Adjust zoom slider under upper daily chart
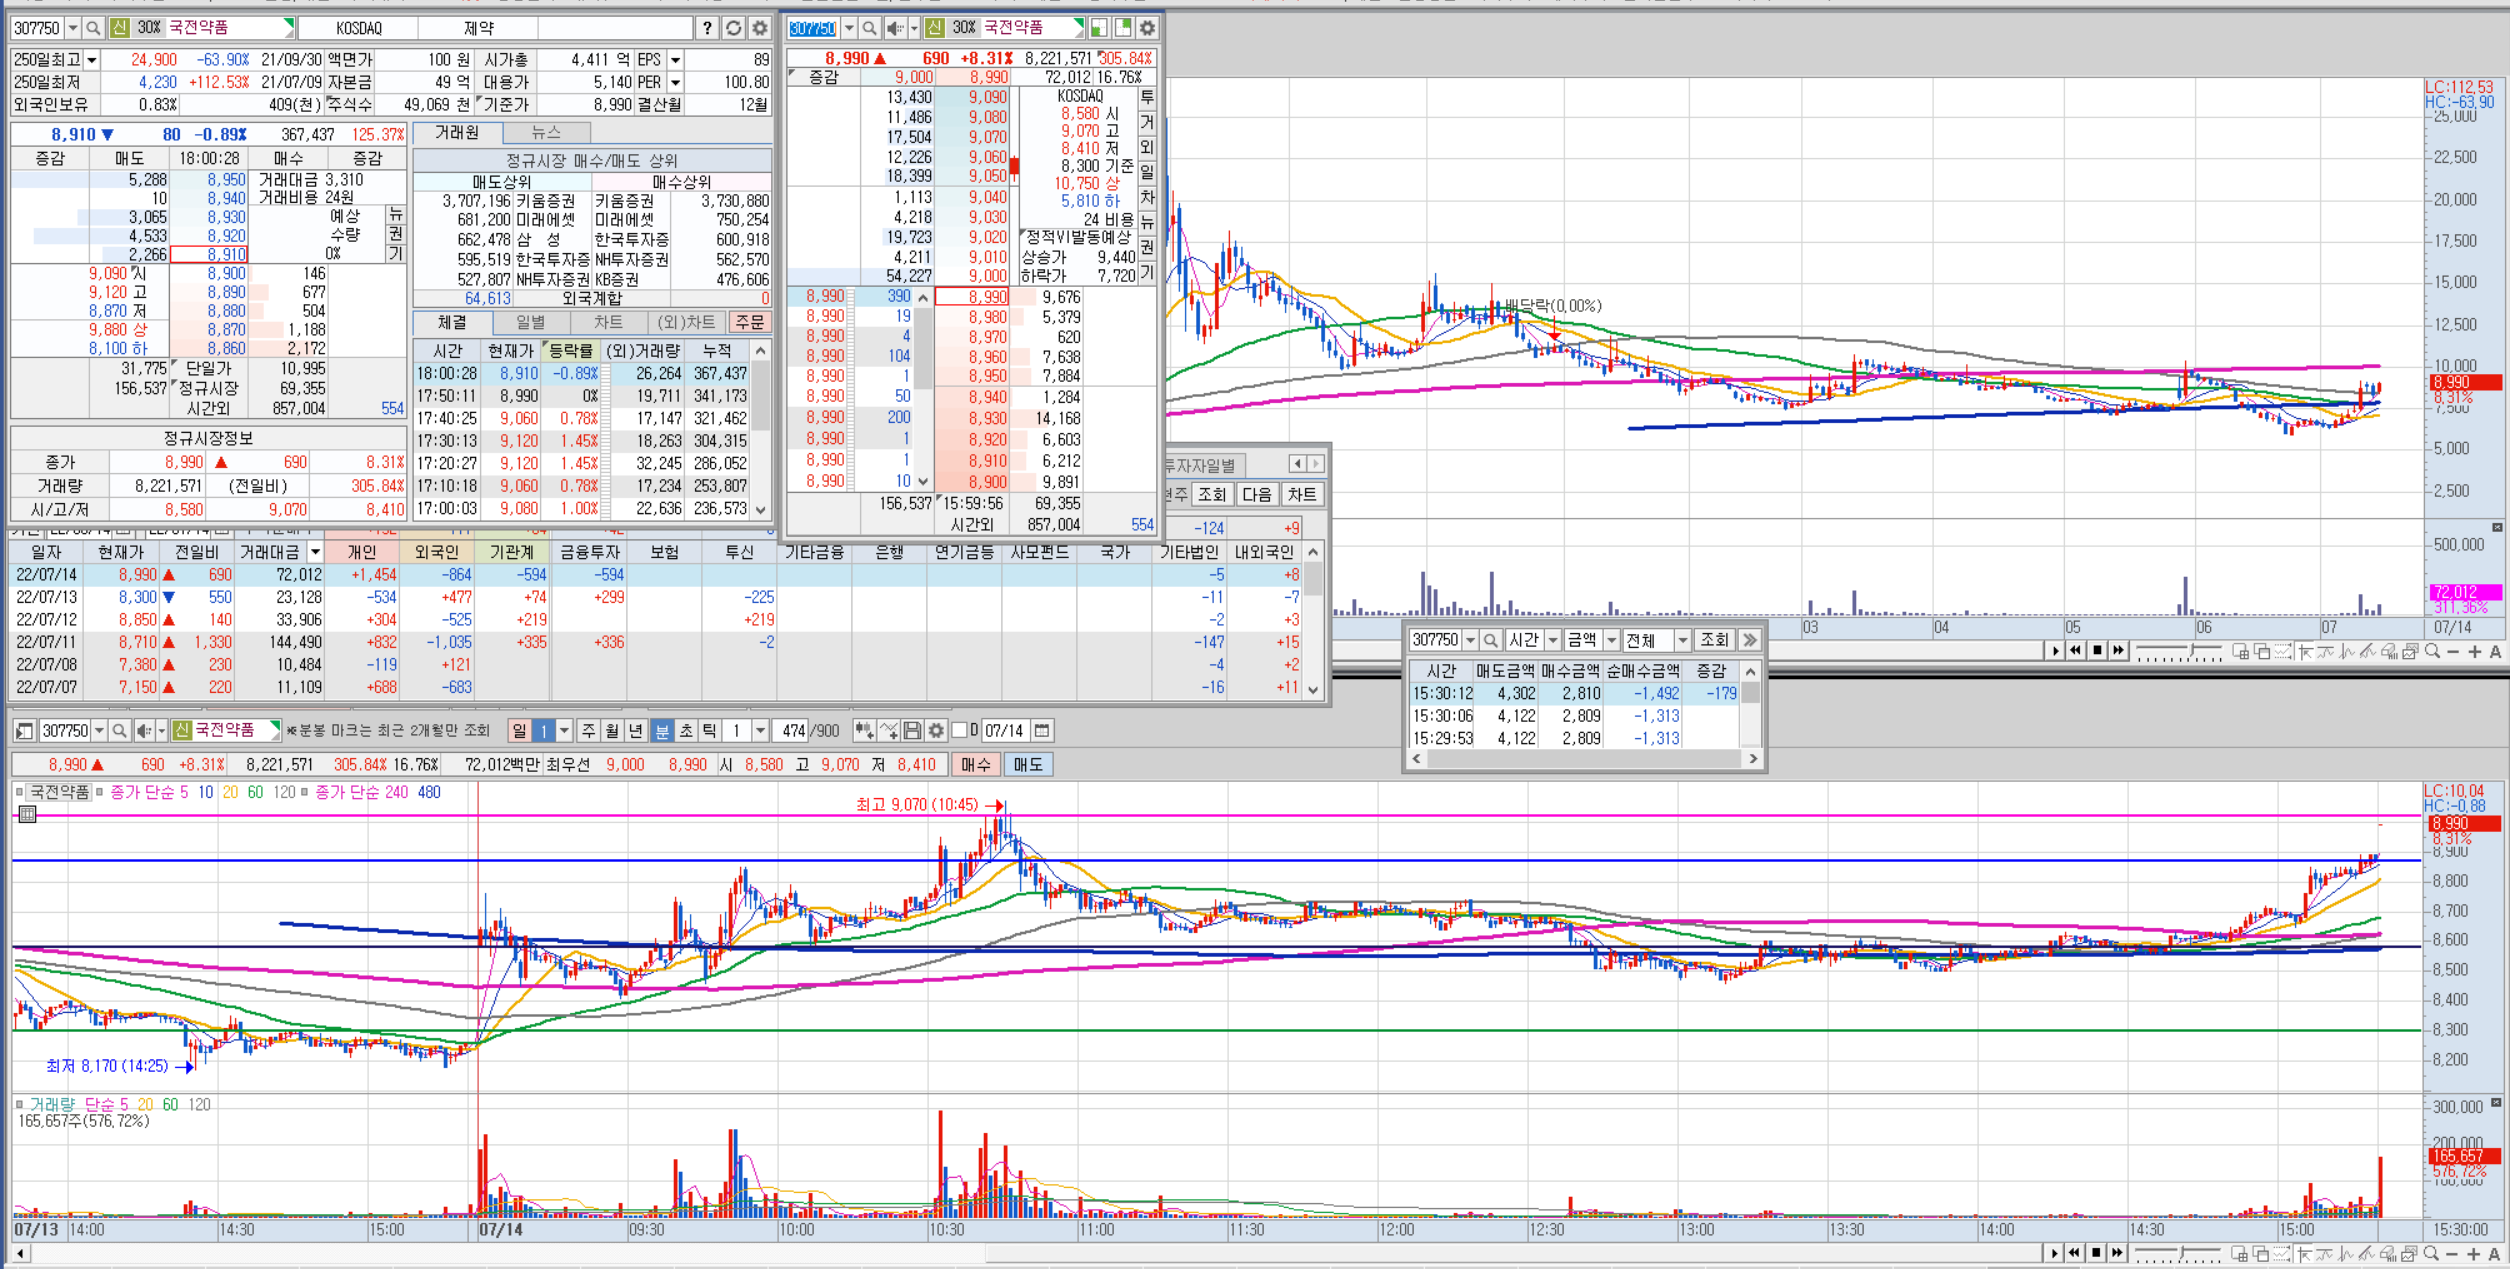2510x1269 pixels. click(2180, 652)
